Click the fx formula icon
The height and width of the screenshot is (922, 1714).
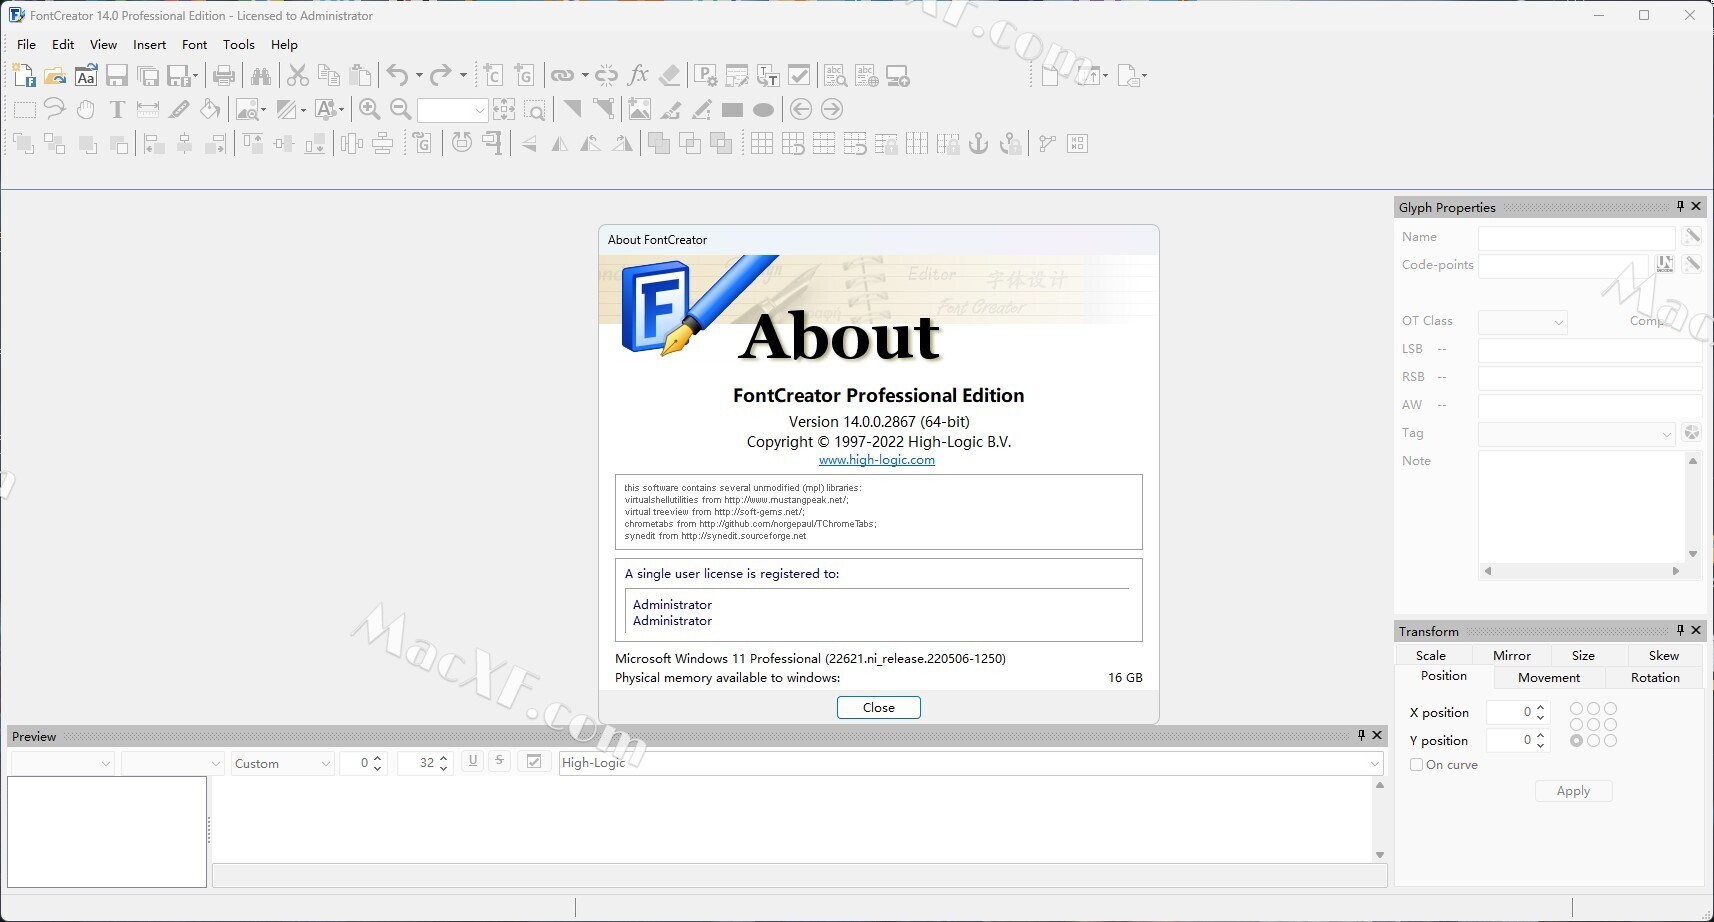click(638, 76)
